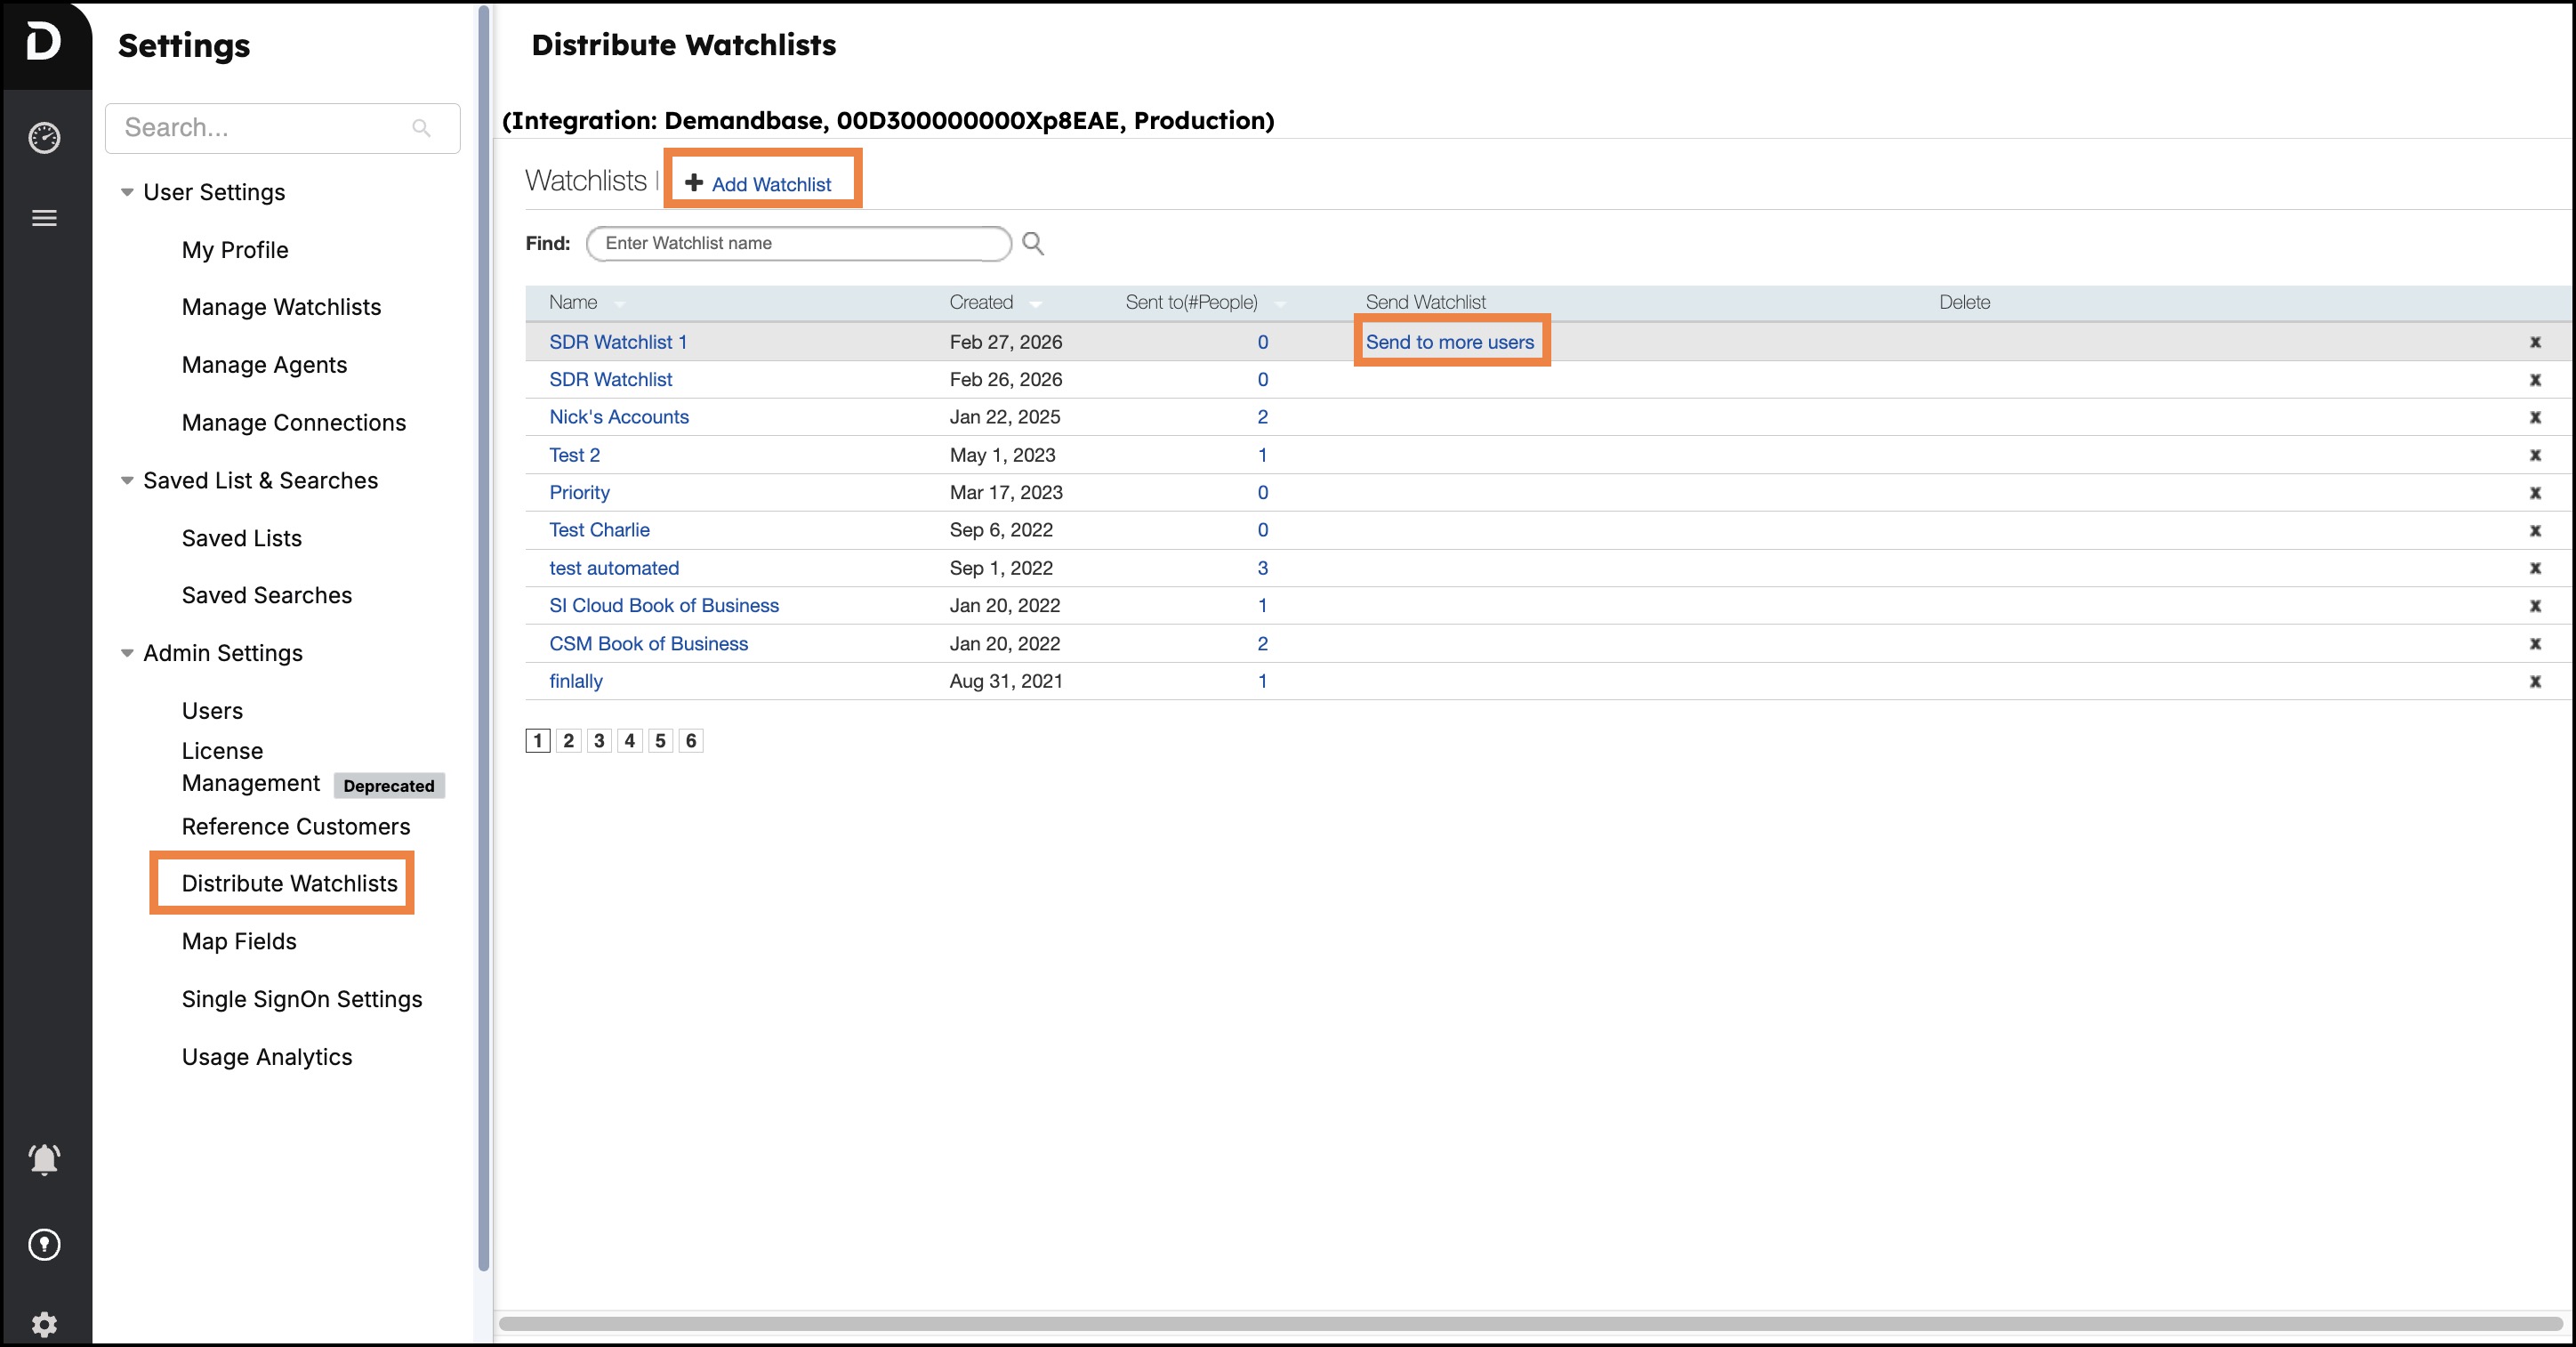Delete the SDR Watchlist 1 row
The height and width of the screenshot is (1347, 2576).
point(2535,342)
